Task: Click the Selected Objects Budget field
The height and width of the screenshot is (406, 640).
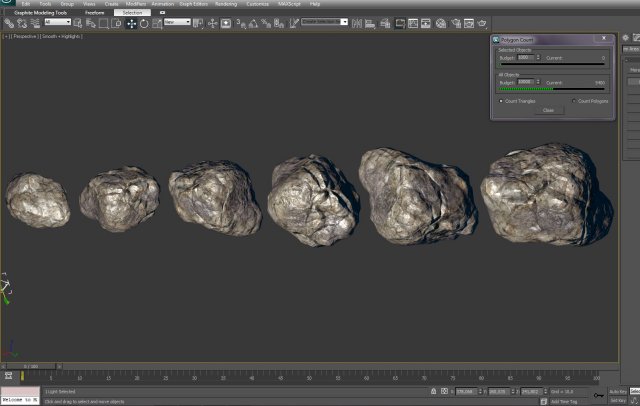Action: tap(524, 57)
